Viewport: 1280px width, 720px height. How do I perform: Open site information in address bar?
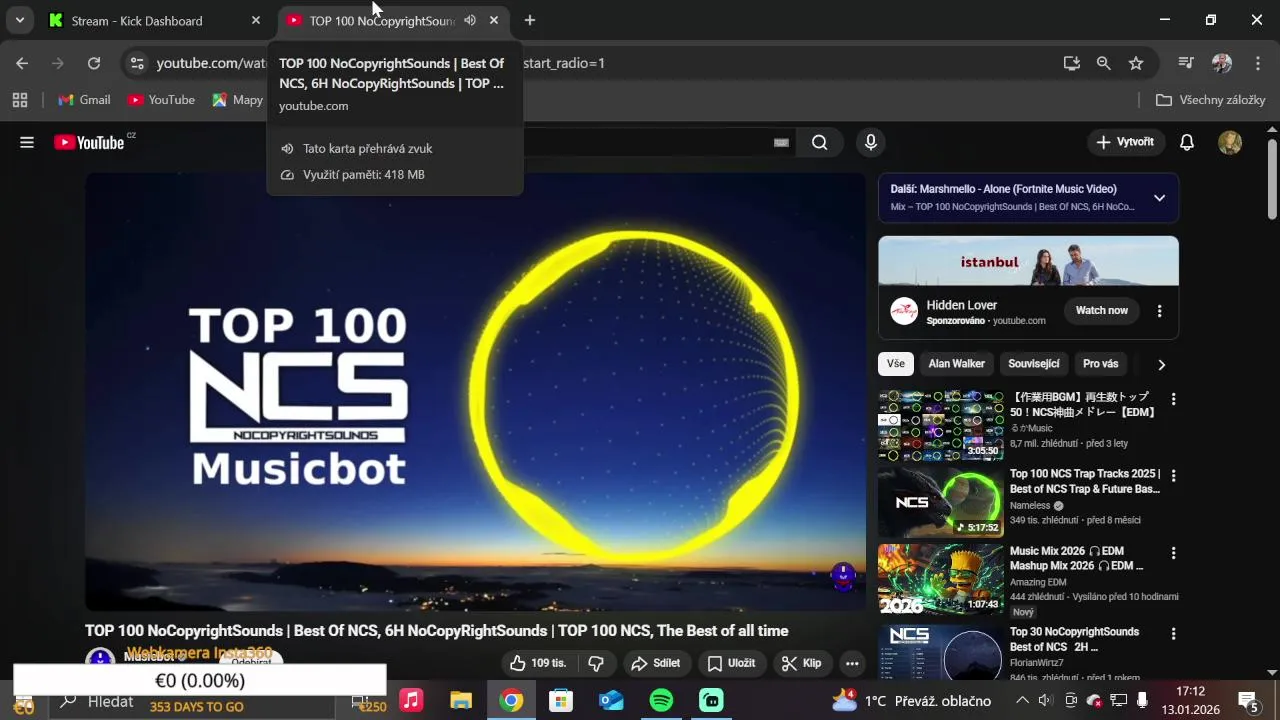click(138, 63)
